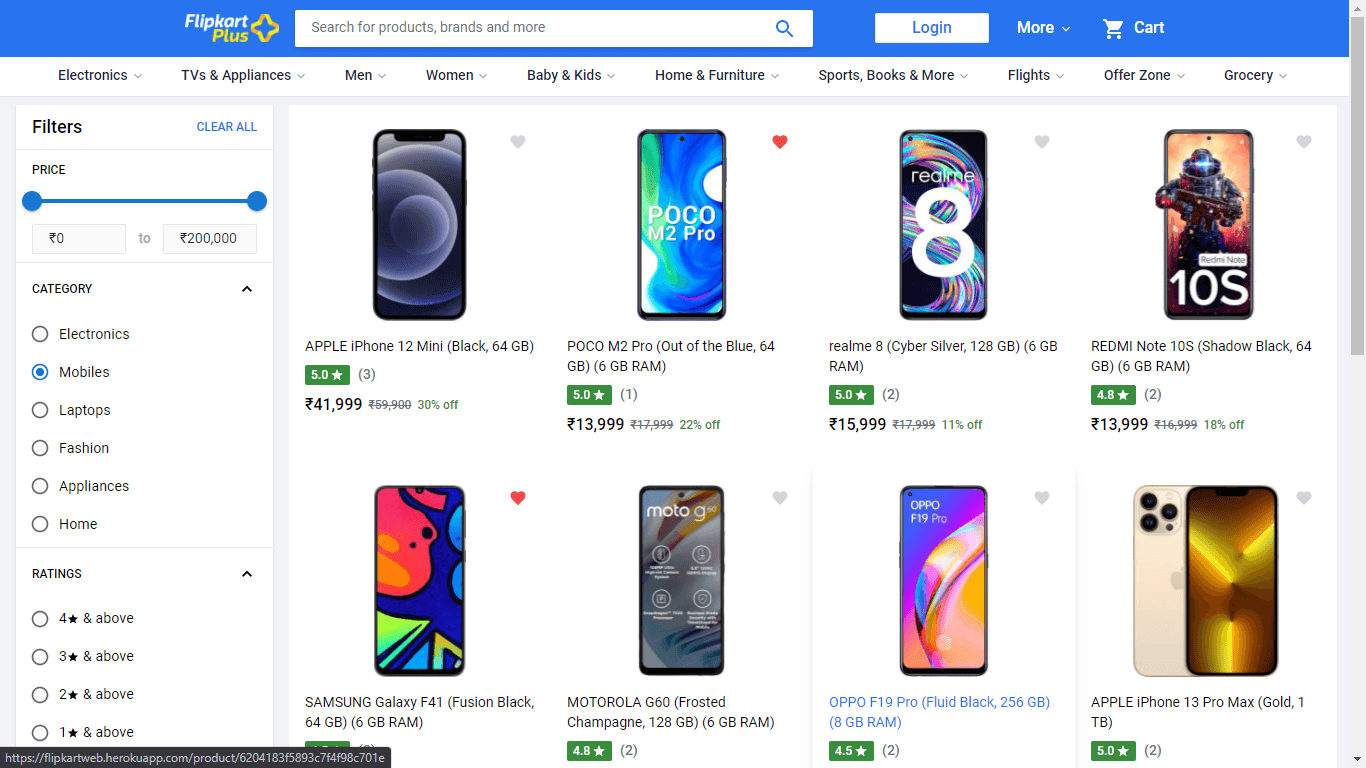Open the More dropdown in header
The width and height of the screenshot is (1366, 768).
click(x=1044, y=28)
